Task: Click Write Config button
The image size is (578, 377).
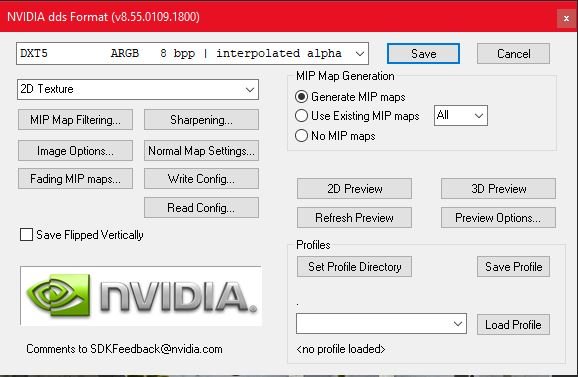Action: (201, 179)
